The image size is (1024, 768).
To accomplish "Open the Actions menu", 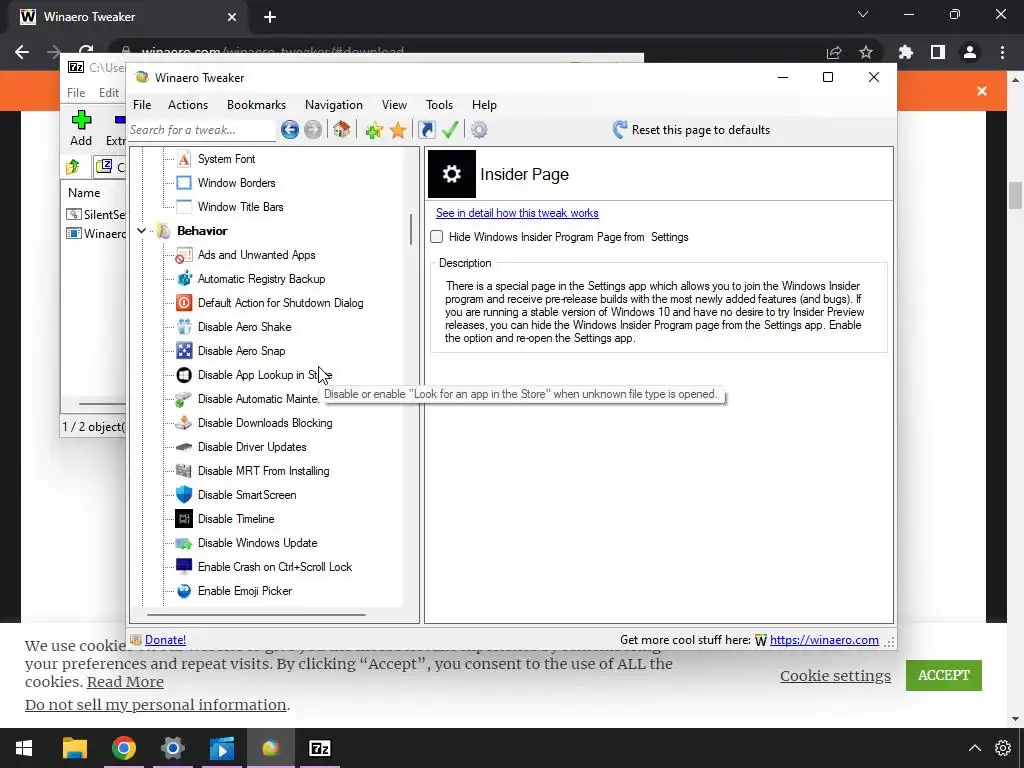I will (x=188, y=105).
